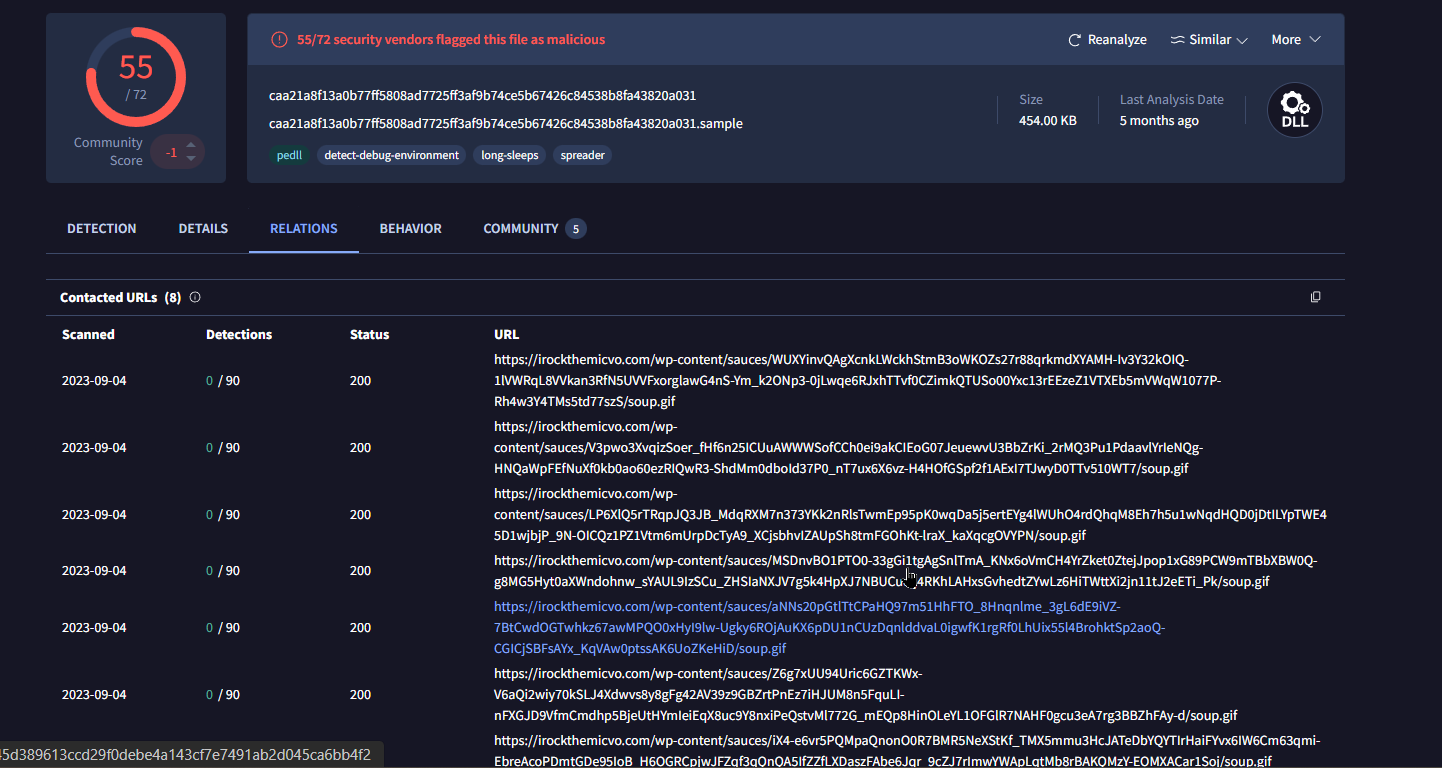Switch to the Details tab
The image size is (1442, 768).
tap(203, 229)
